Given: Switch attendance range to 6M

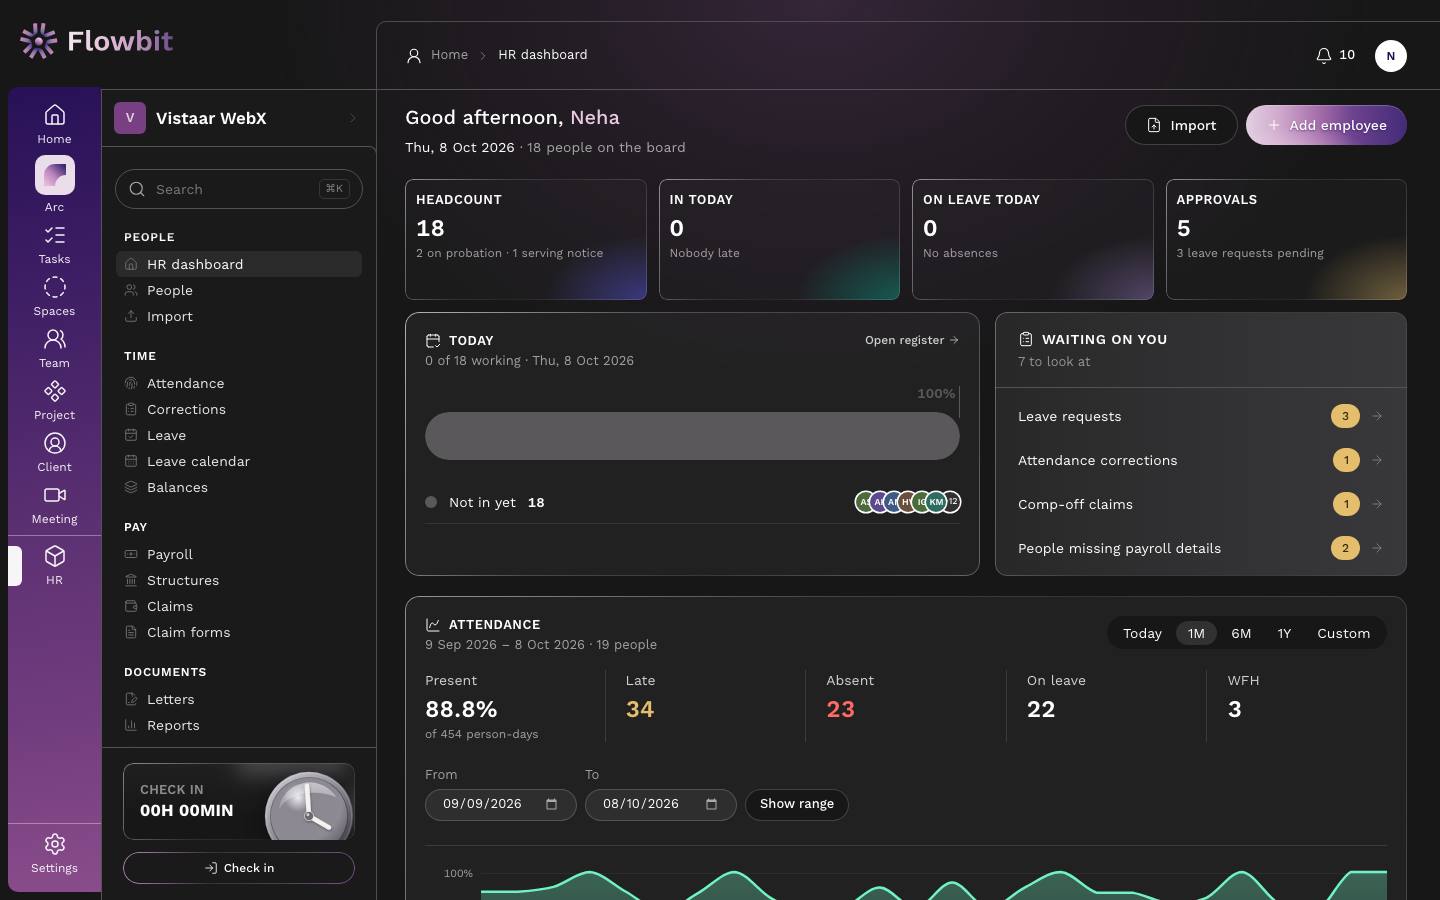Looking at the screenshot, I should point(1241,633).
